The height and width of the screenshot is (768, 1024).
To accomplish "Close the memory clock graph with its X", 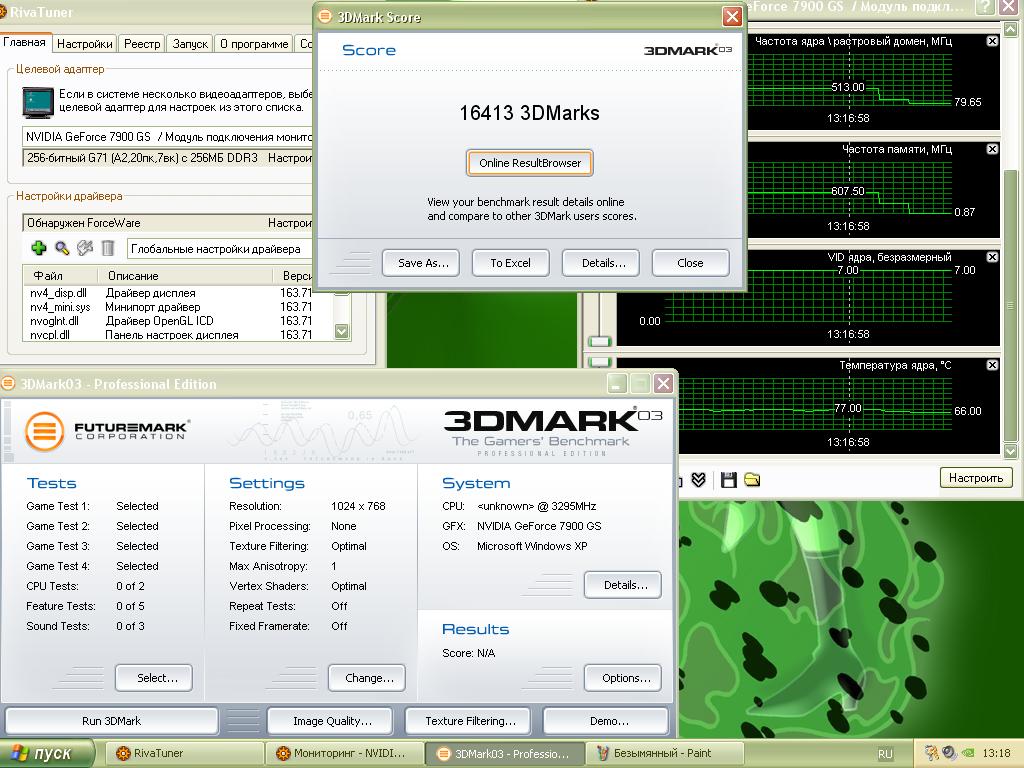I will click(992, 149).
